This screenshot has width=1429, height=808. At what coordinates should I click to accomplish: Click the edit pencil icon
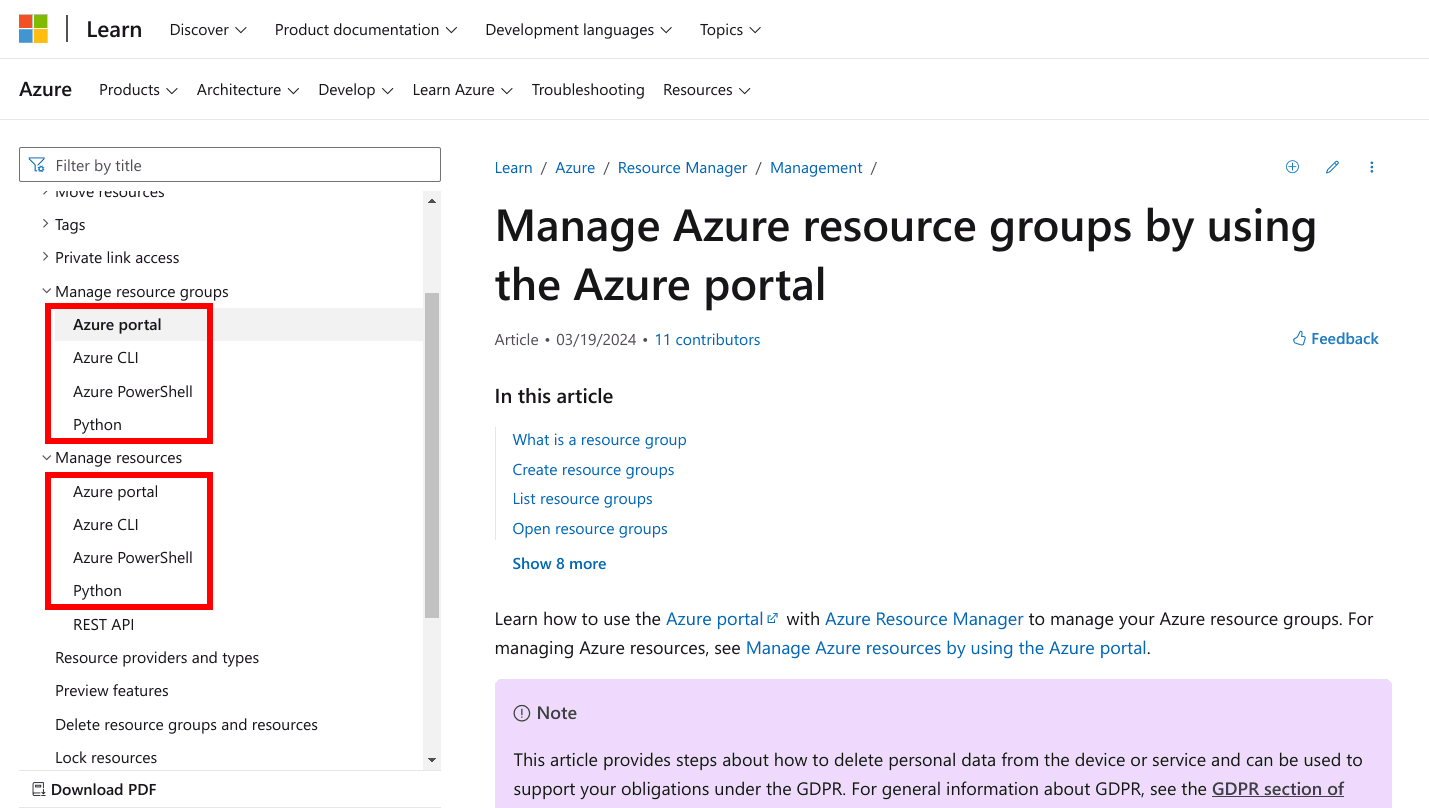coord(1332,167)
